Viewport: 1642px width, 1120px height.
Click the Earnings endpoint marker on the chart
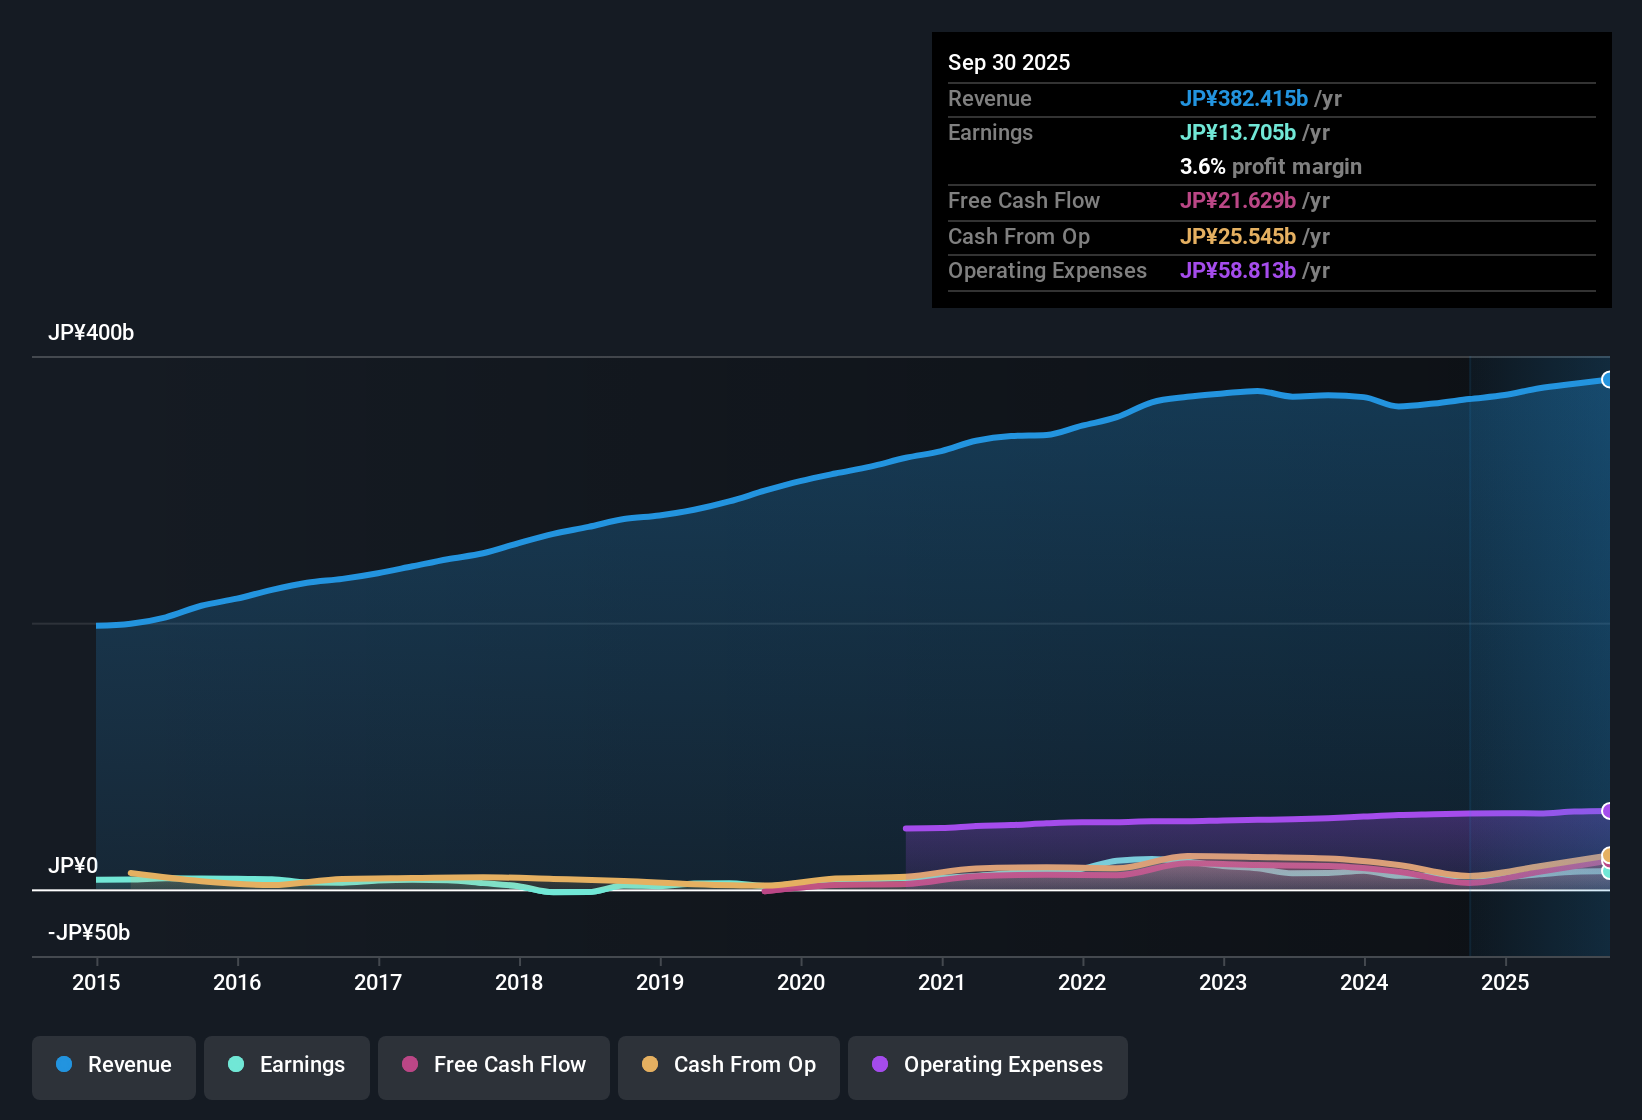coord(1608,872)
